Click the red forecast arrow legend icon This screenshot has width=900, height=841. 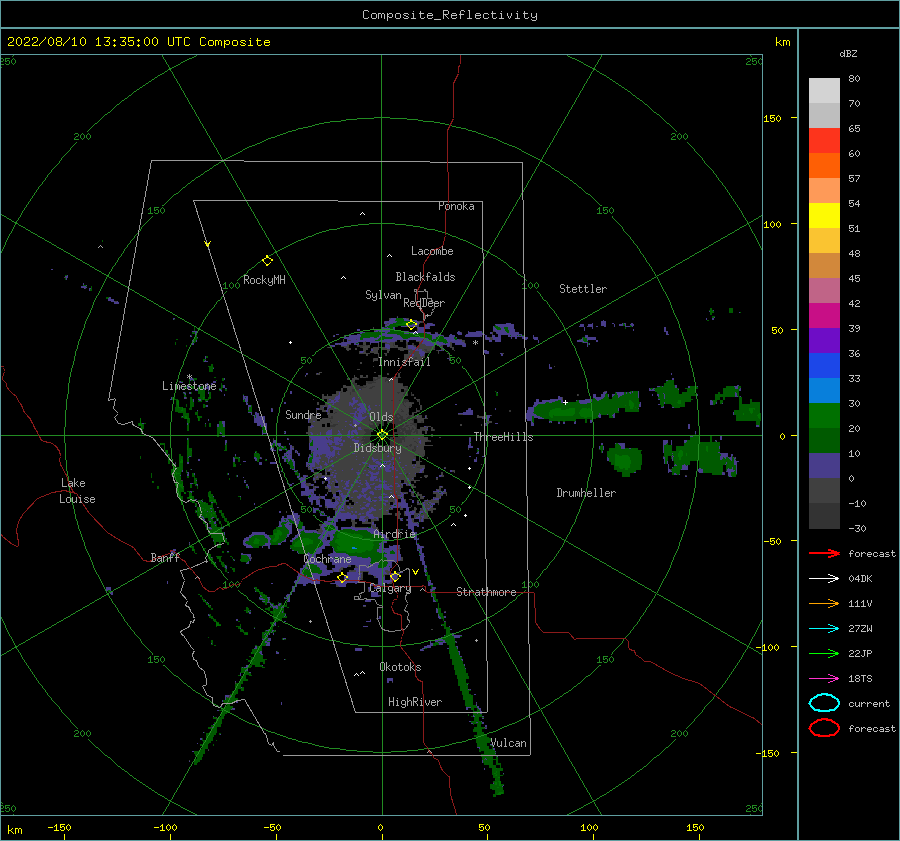824,553
